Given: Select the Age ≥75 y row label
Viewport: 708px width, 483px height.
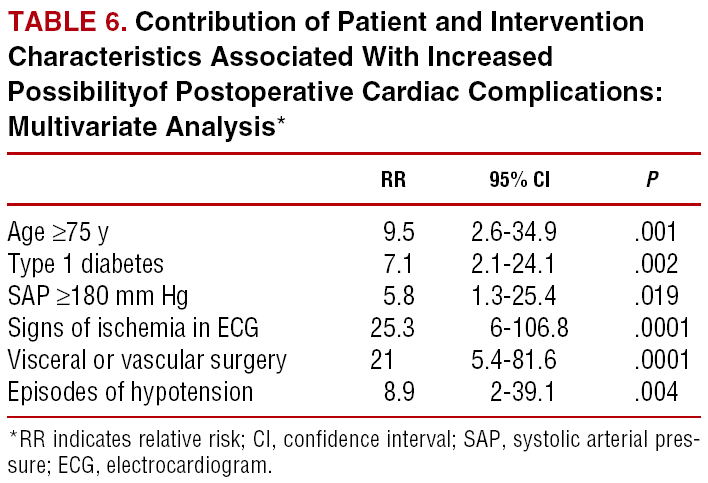Looking at the screenshot, I should coord(58,233).
